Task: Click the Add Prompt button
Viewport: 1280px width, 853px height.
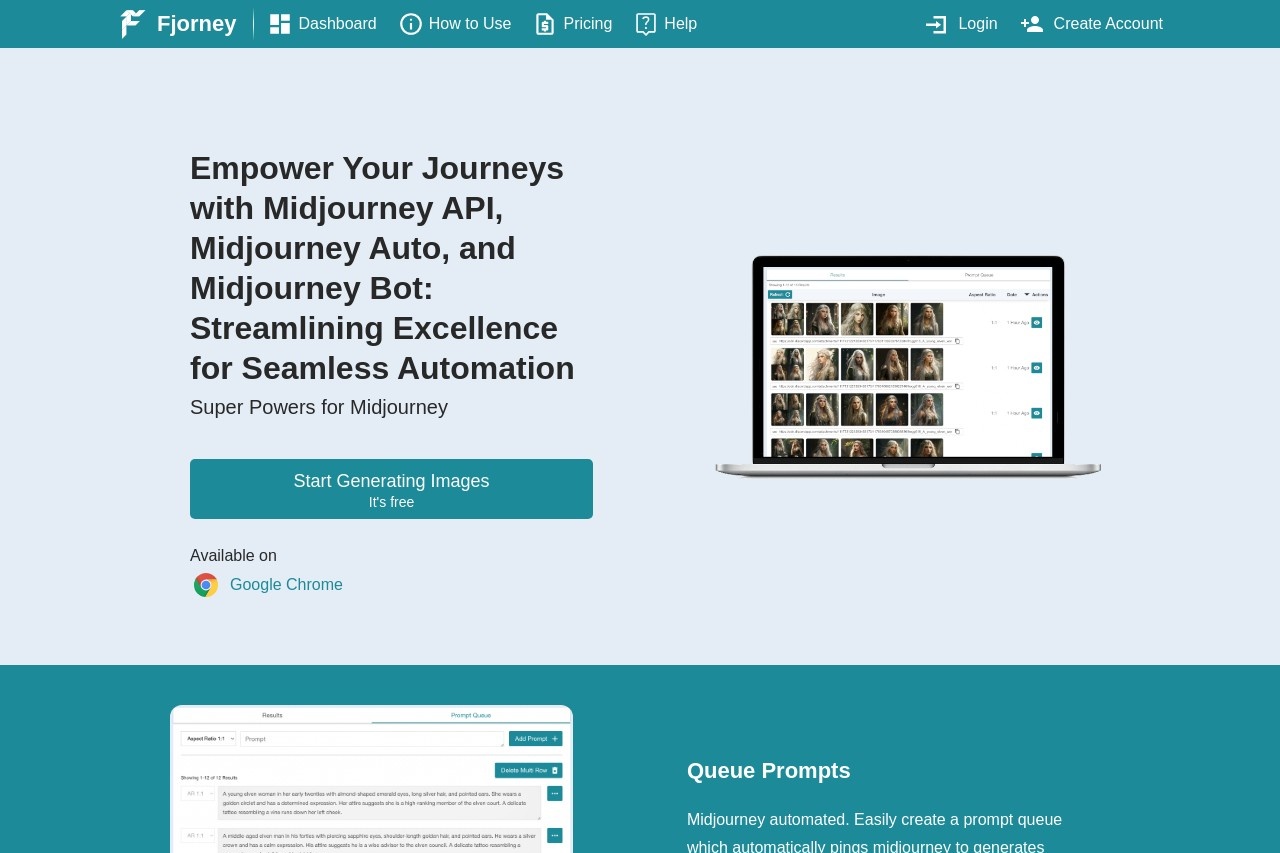Action: tap(535, 739)
